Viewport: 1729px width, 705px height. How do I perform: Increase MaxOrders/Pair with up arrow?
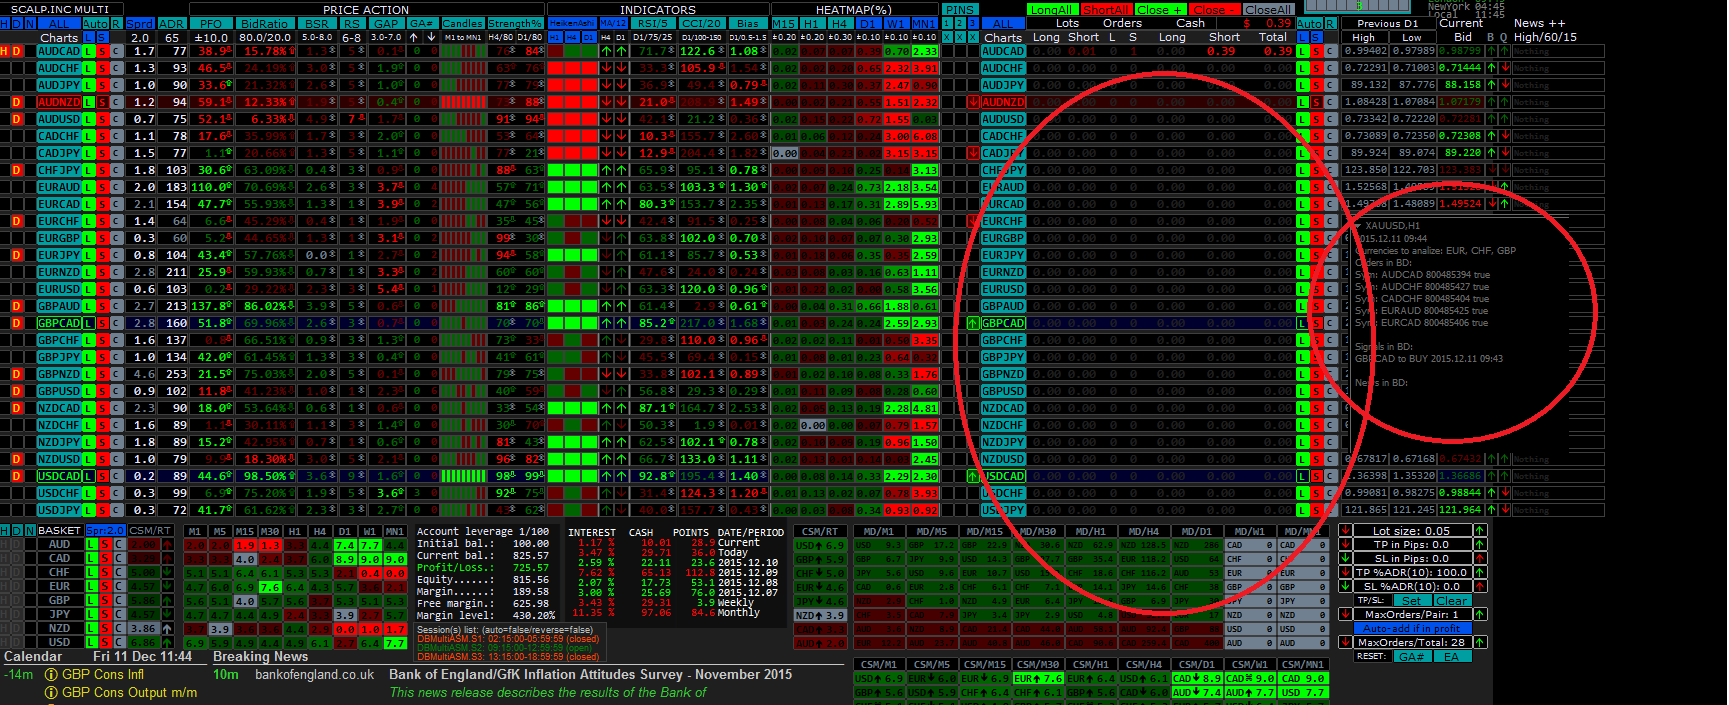point(1480,615)
